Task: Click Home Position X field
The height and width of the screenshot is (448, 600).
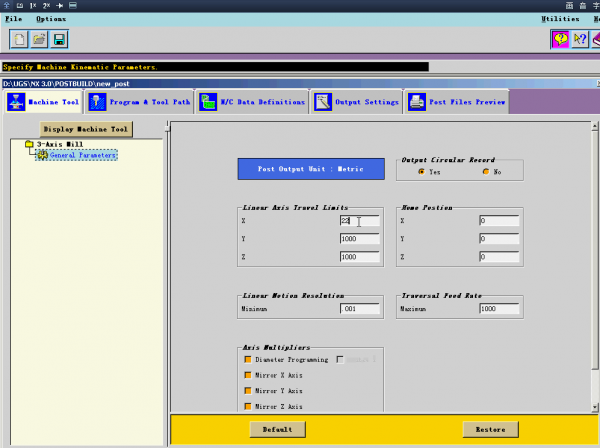Action: point(499,221)
